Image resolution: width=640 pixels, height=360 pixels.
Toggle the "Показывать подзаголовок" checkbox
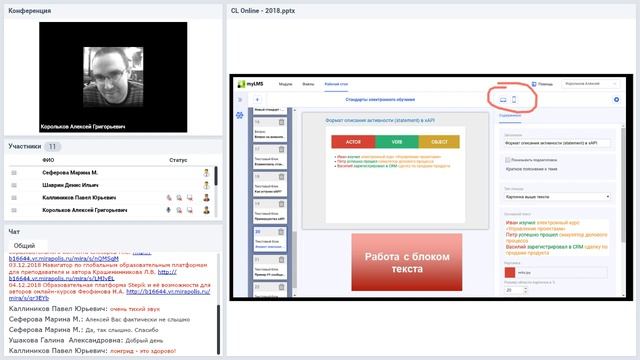pyautogui.click(x=508, y=160)
